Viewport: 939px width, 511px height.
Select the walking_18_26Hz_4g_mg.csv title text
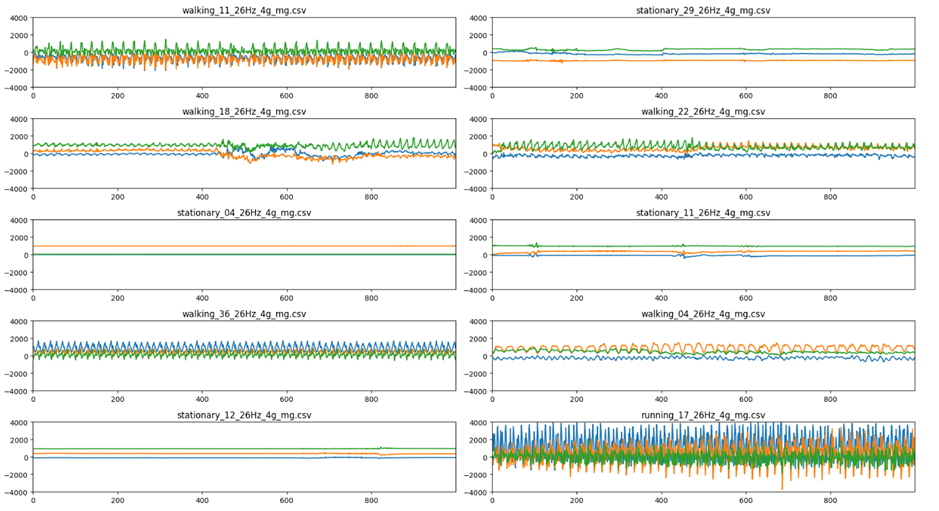point(244,111)
